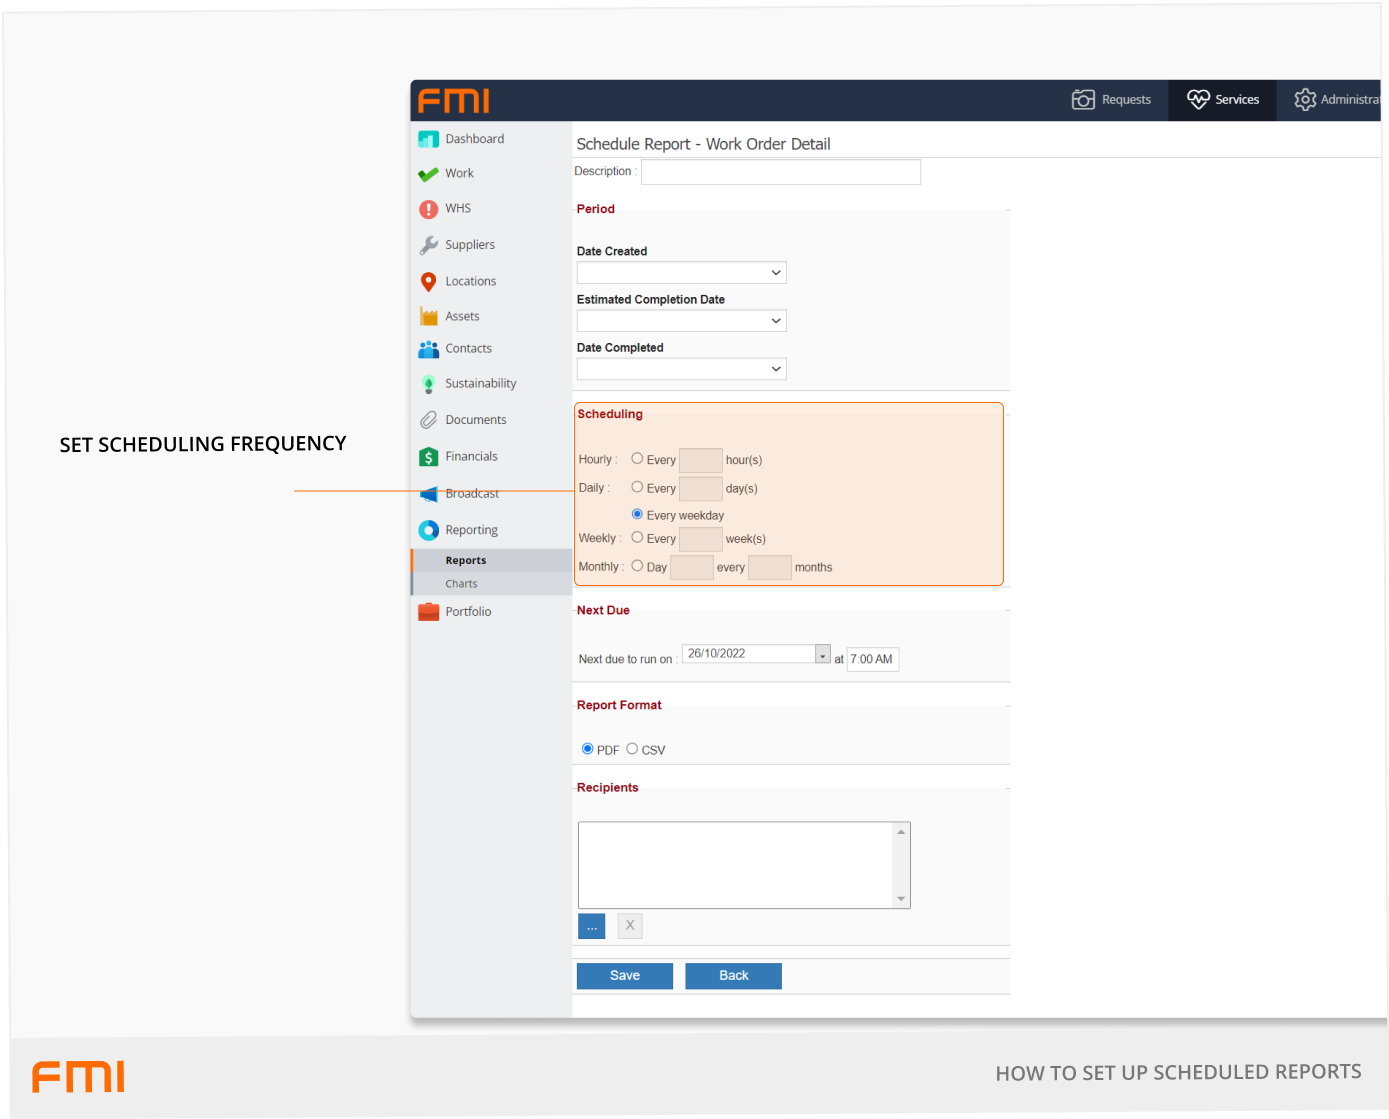Screen dimensions: 1389x1119
Task: Select the Locations map pin icon
Action: coord(428,282)
